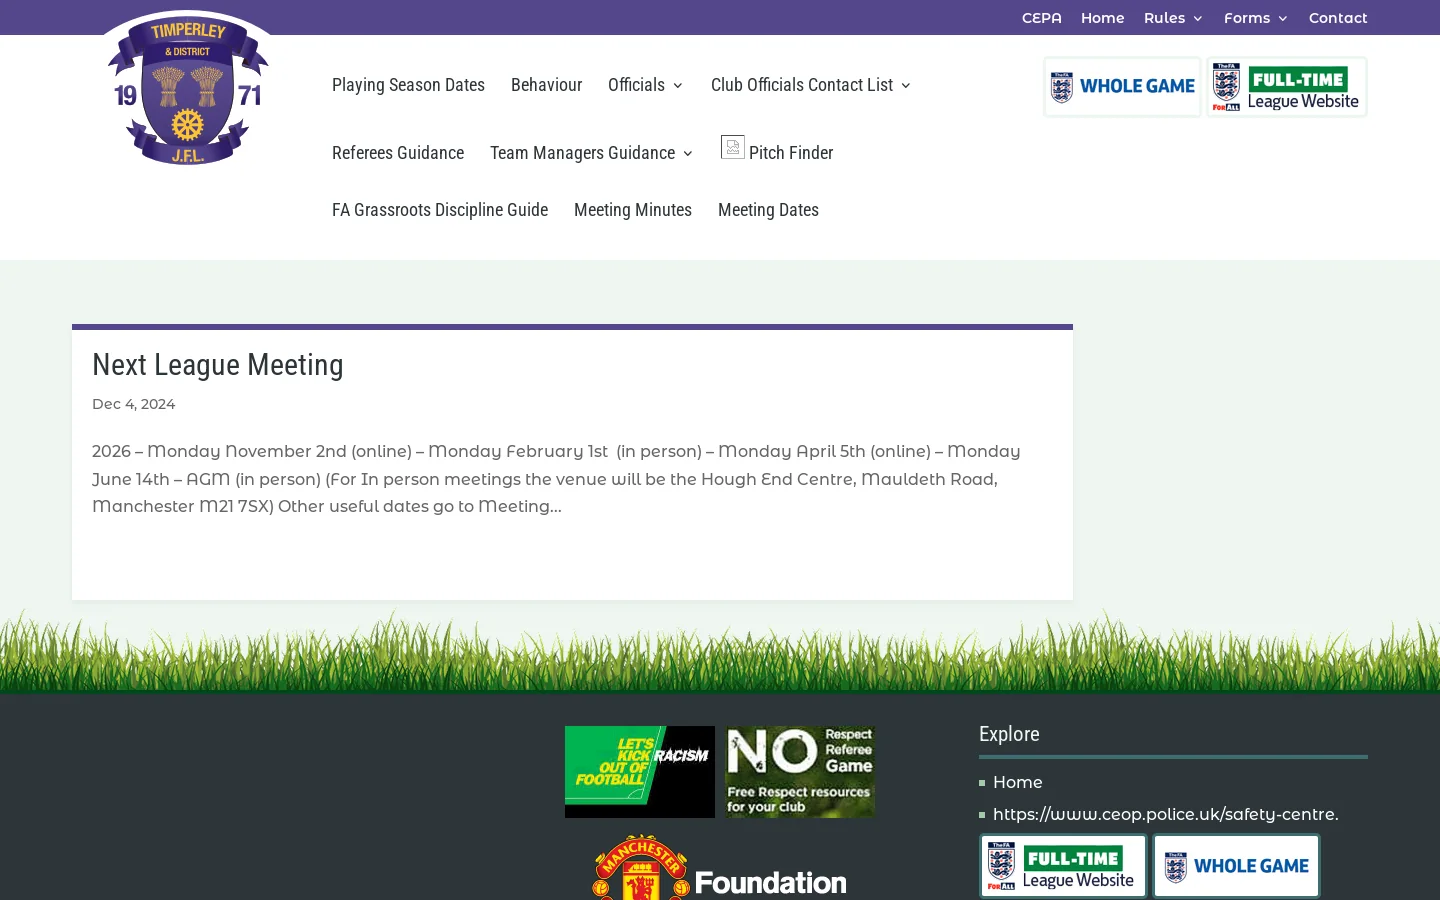Image resolution: width=1440 pixels, height=900 pixels.
Task: Click the Explore footer heading
Action: [x=1009, y=734]
